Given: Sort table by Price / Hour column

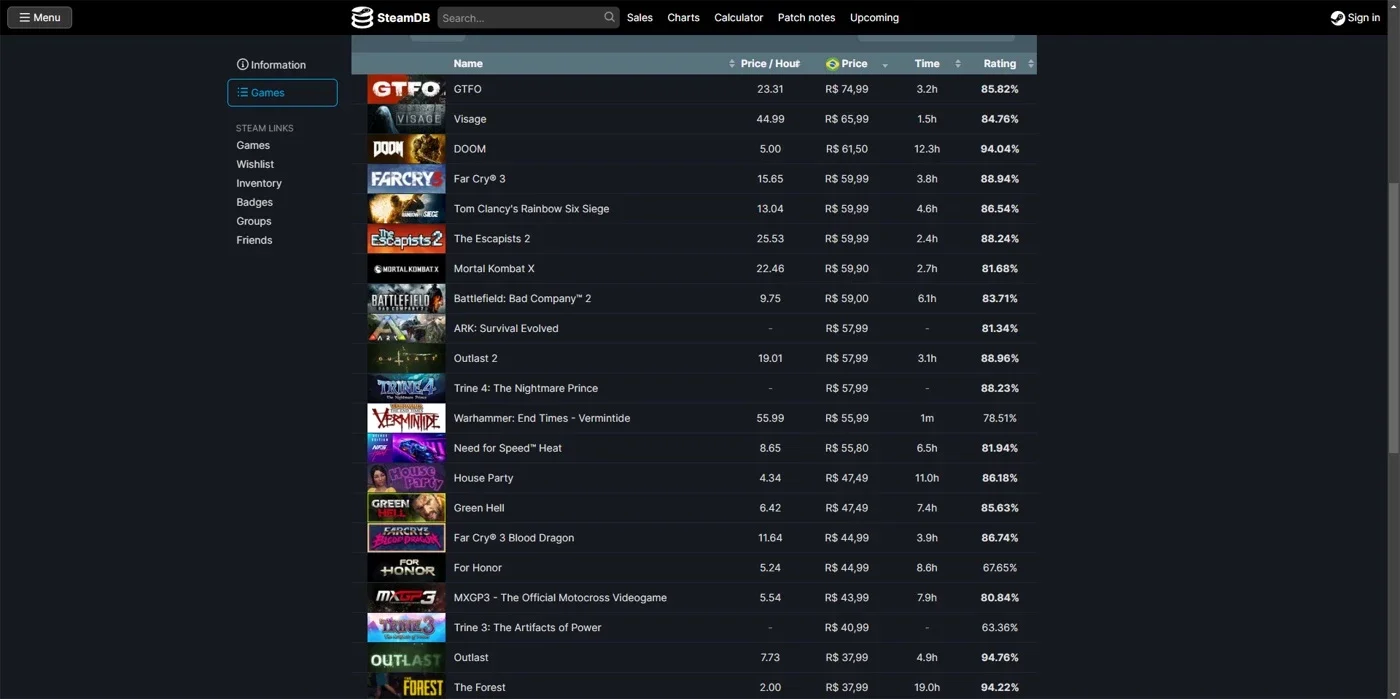Looking at the screenshot, I should coord(770,64).
